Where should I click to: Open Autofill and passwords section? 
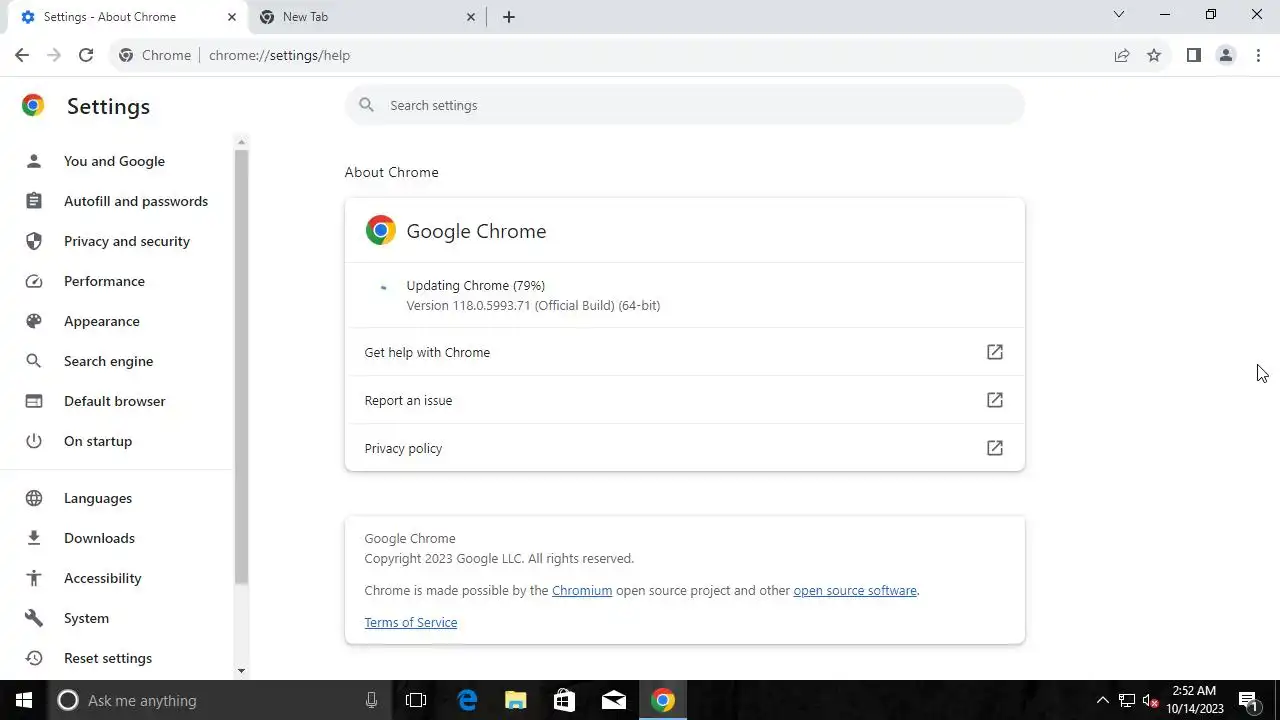(x=136, y=201)
